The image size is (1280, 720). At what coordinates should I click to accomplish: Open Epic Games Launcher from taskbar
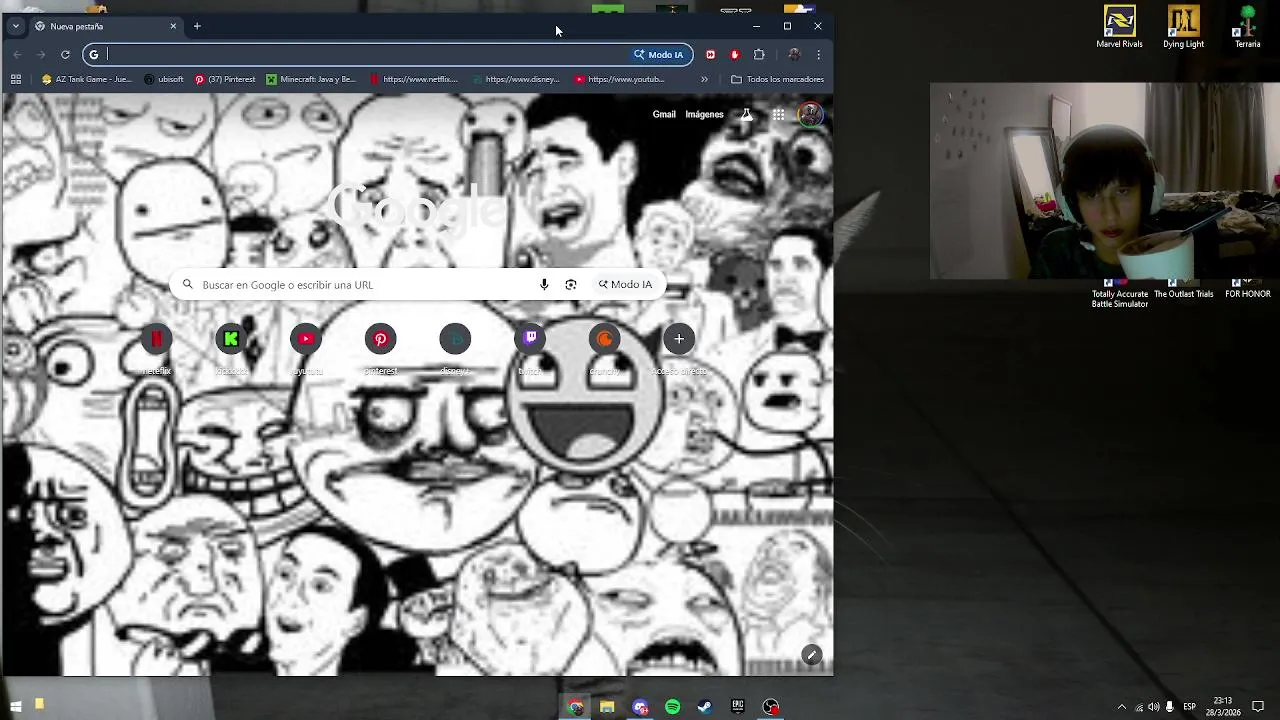[738, 707]
